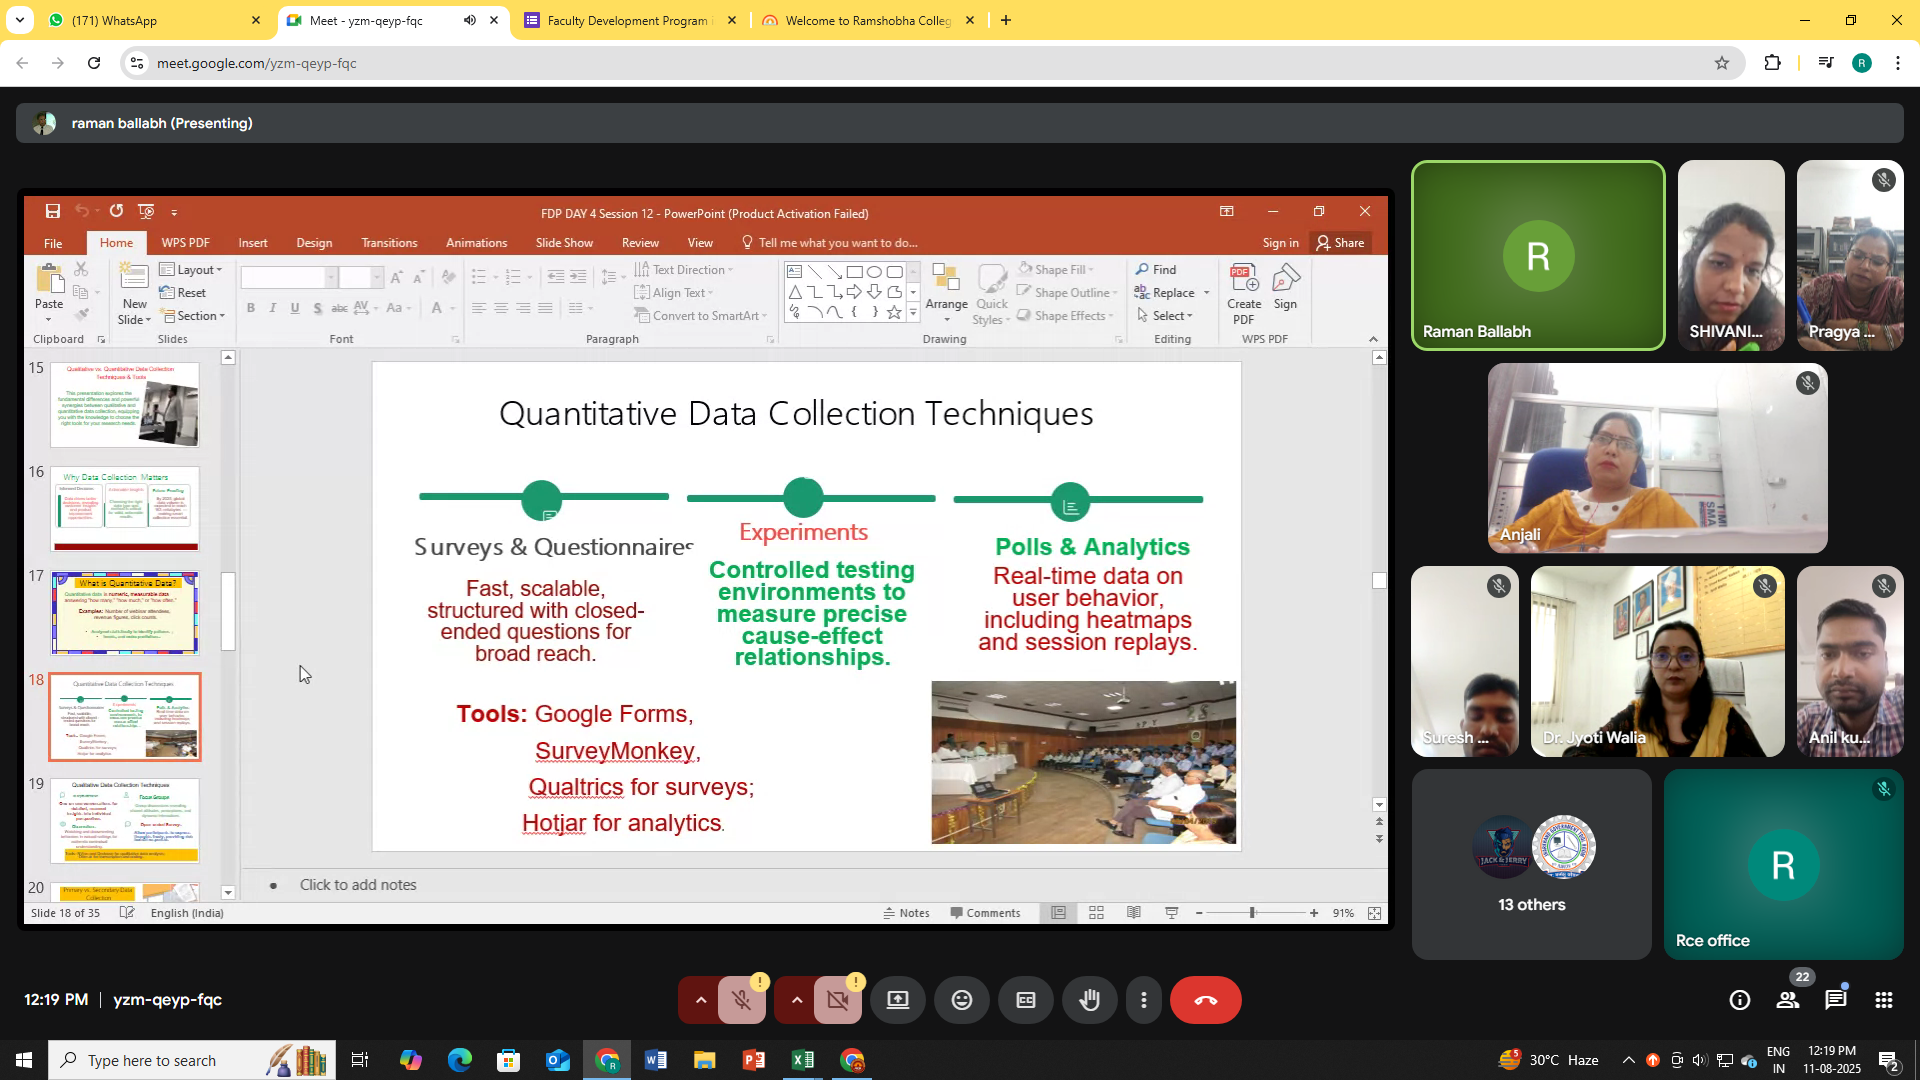The height and width of the screenshot is (1080, 1920).
Task: Open Chrome's tab search dropdown arrow
Action: coord(19,20)
